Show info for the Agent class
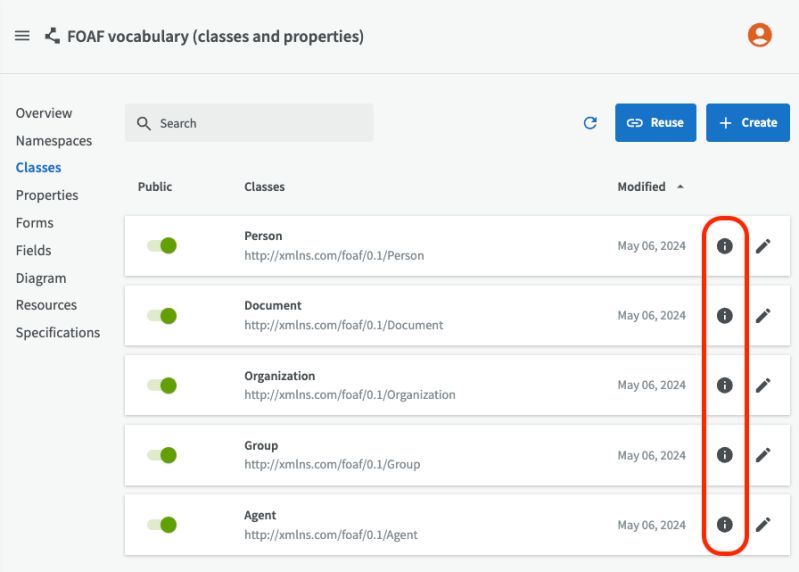Viewport: 799px width, 572px height. point(725,524)
